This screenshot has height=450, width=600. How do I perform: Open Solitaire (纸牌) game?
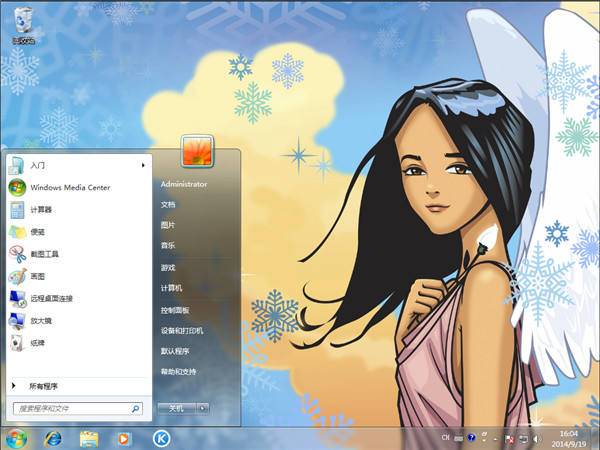coord(37,342)
